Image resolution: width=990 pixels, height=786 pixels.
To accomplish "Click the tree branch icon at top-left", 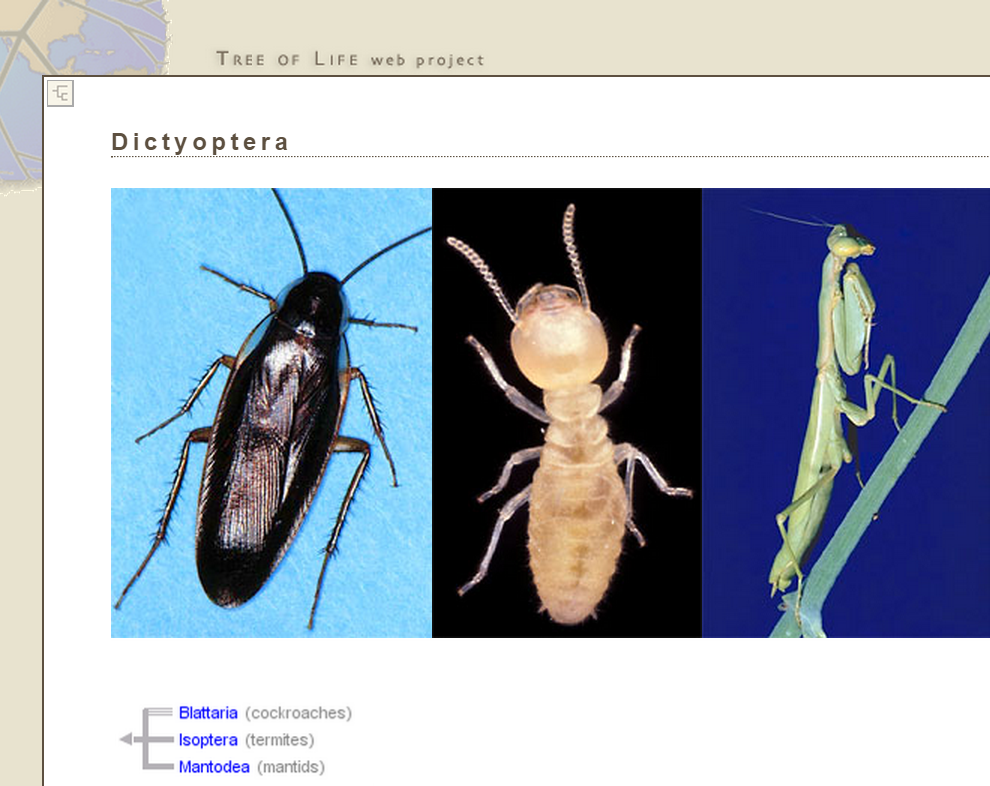I will 60,94.
